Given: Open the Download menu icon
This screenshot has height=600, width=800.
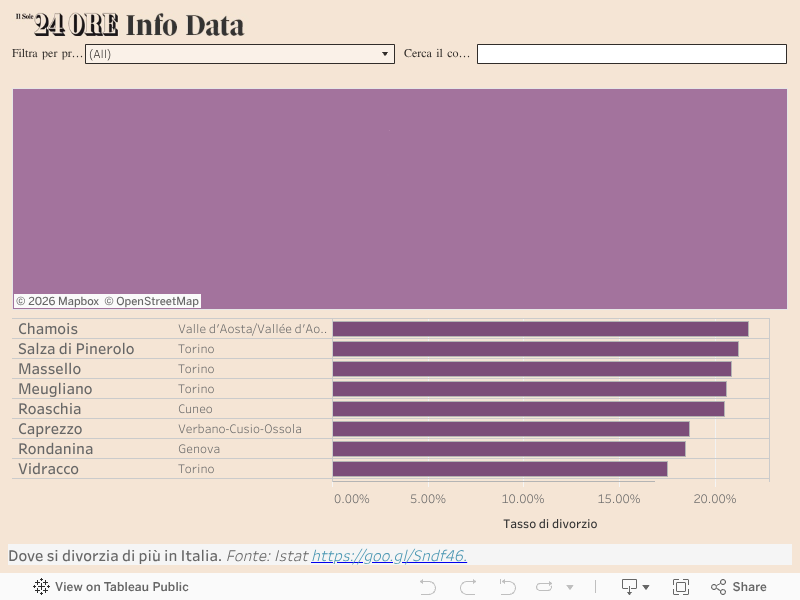Looking at the screenshot, I should [x=630, y=587].
